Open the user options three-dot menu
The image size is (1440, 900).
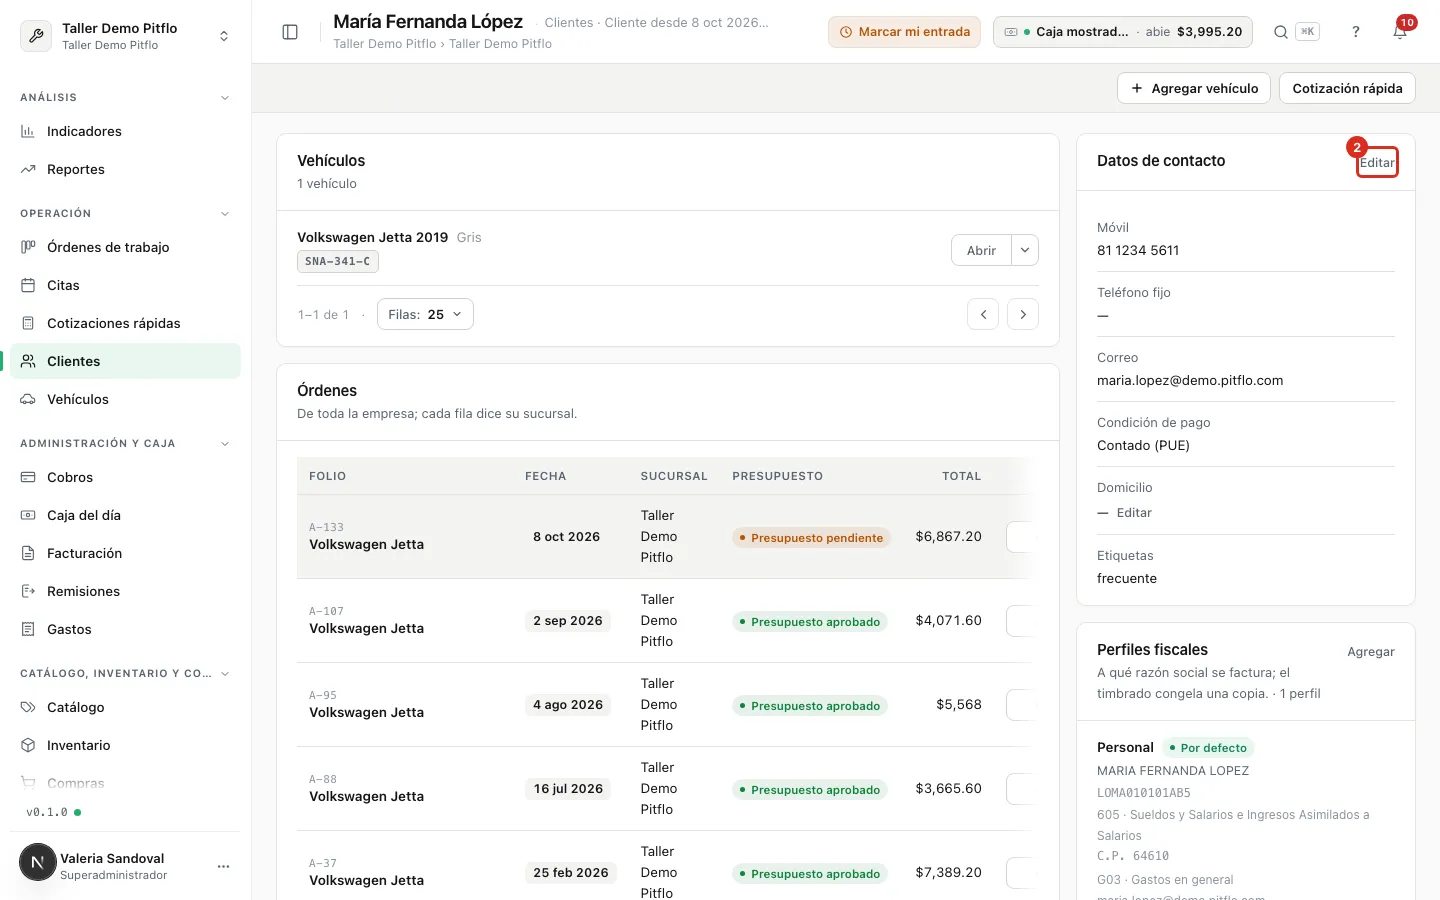click(223, 866)
